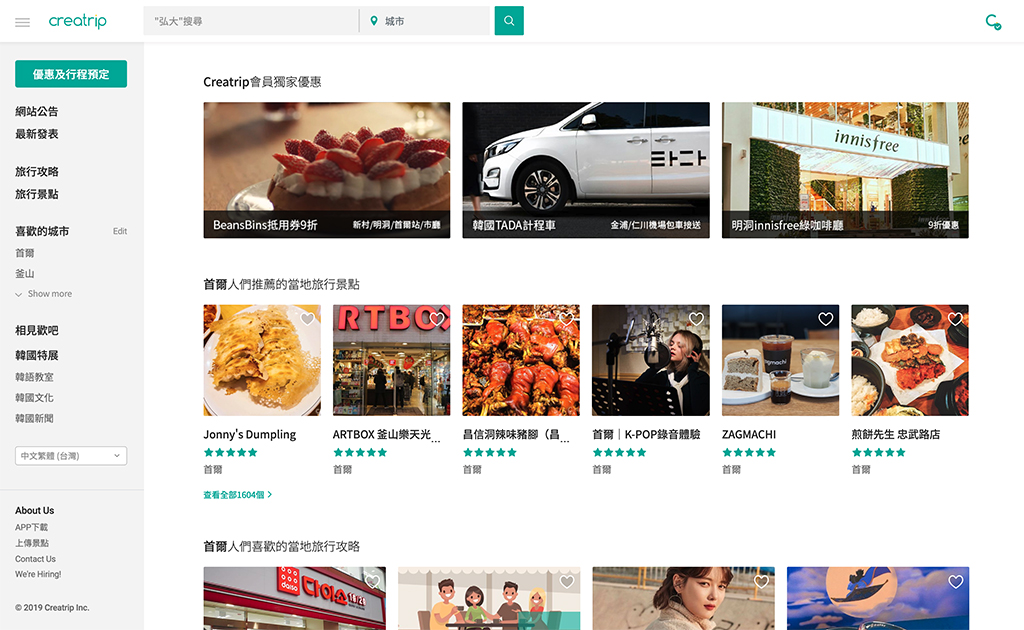Open the 城市 city selector
This screenshot has width=1024, height=630.
[x=432, y=21]
